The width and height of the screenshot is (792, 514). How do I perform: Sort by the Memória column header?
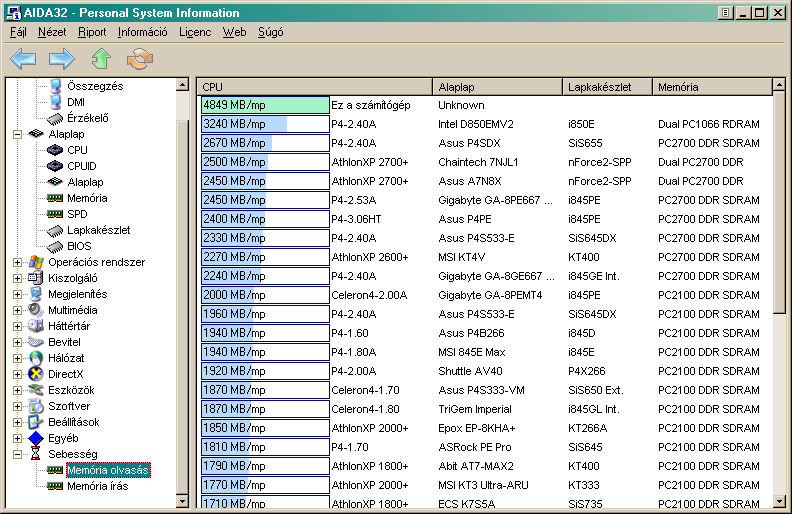[712, 87]
